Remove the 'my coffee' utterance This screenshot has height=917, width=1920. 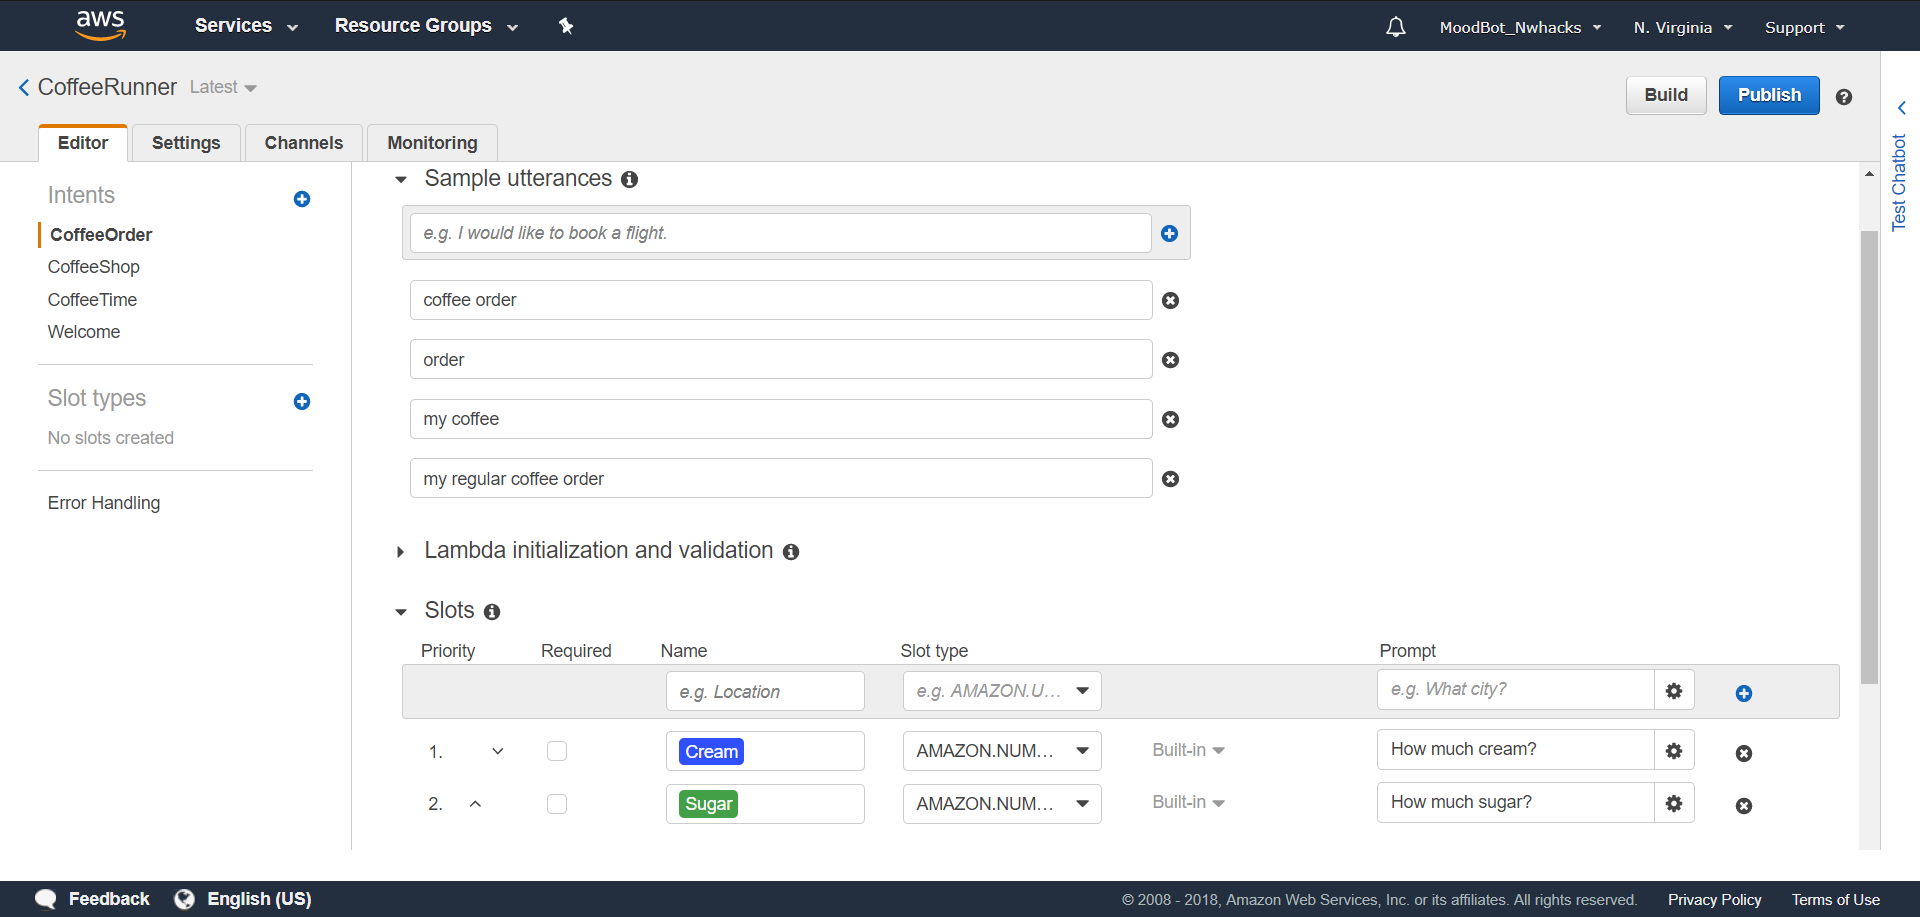[x=1170, y=419]
